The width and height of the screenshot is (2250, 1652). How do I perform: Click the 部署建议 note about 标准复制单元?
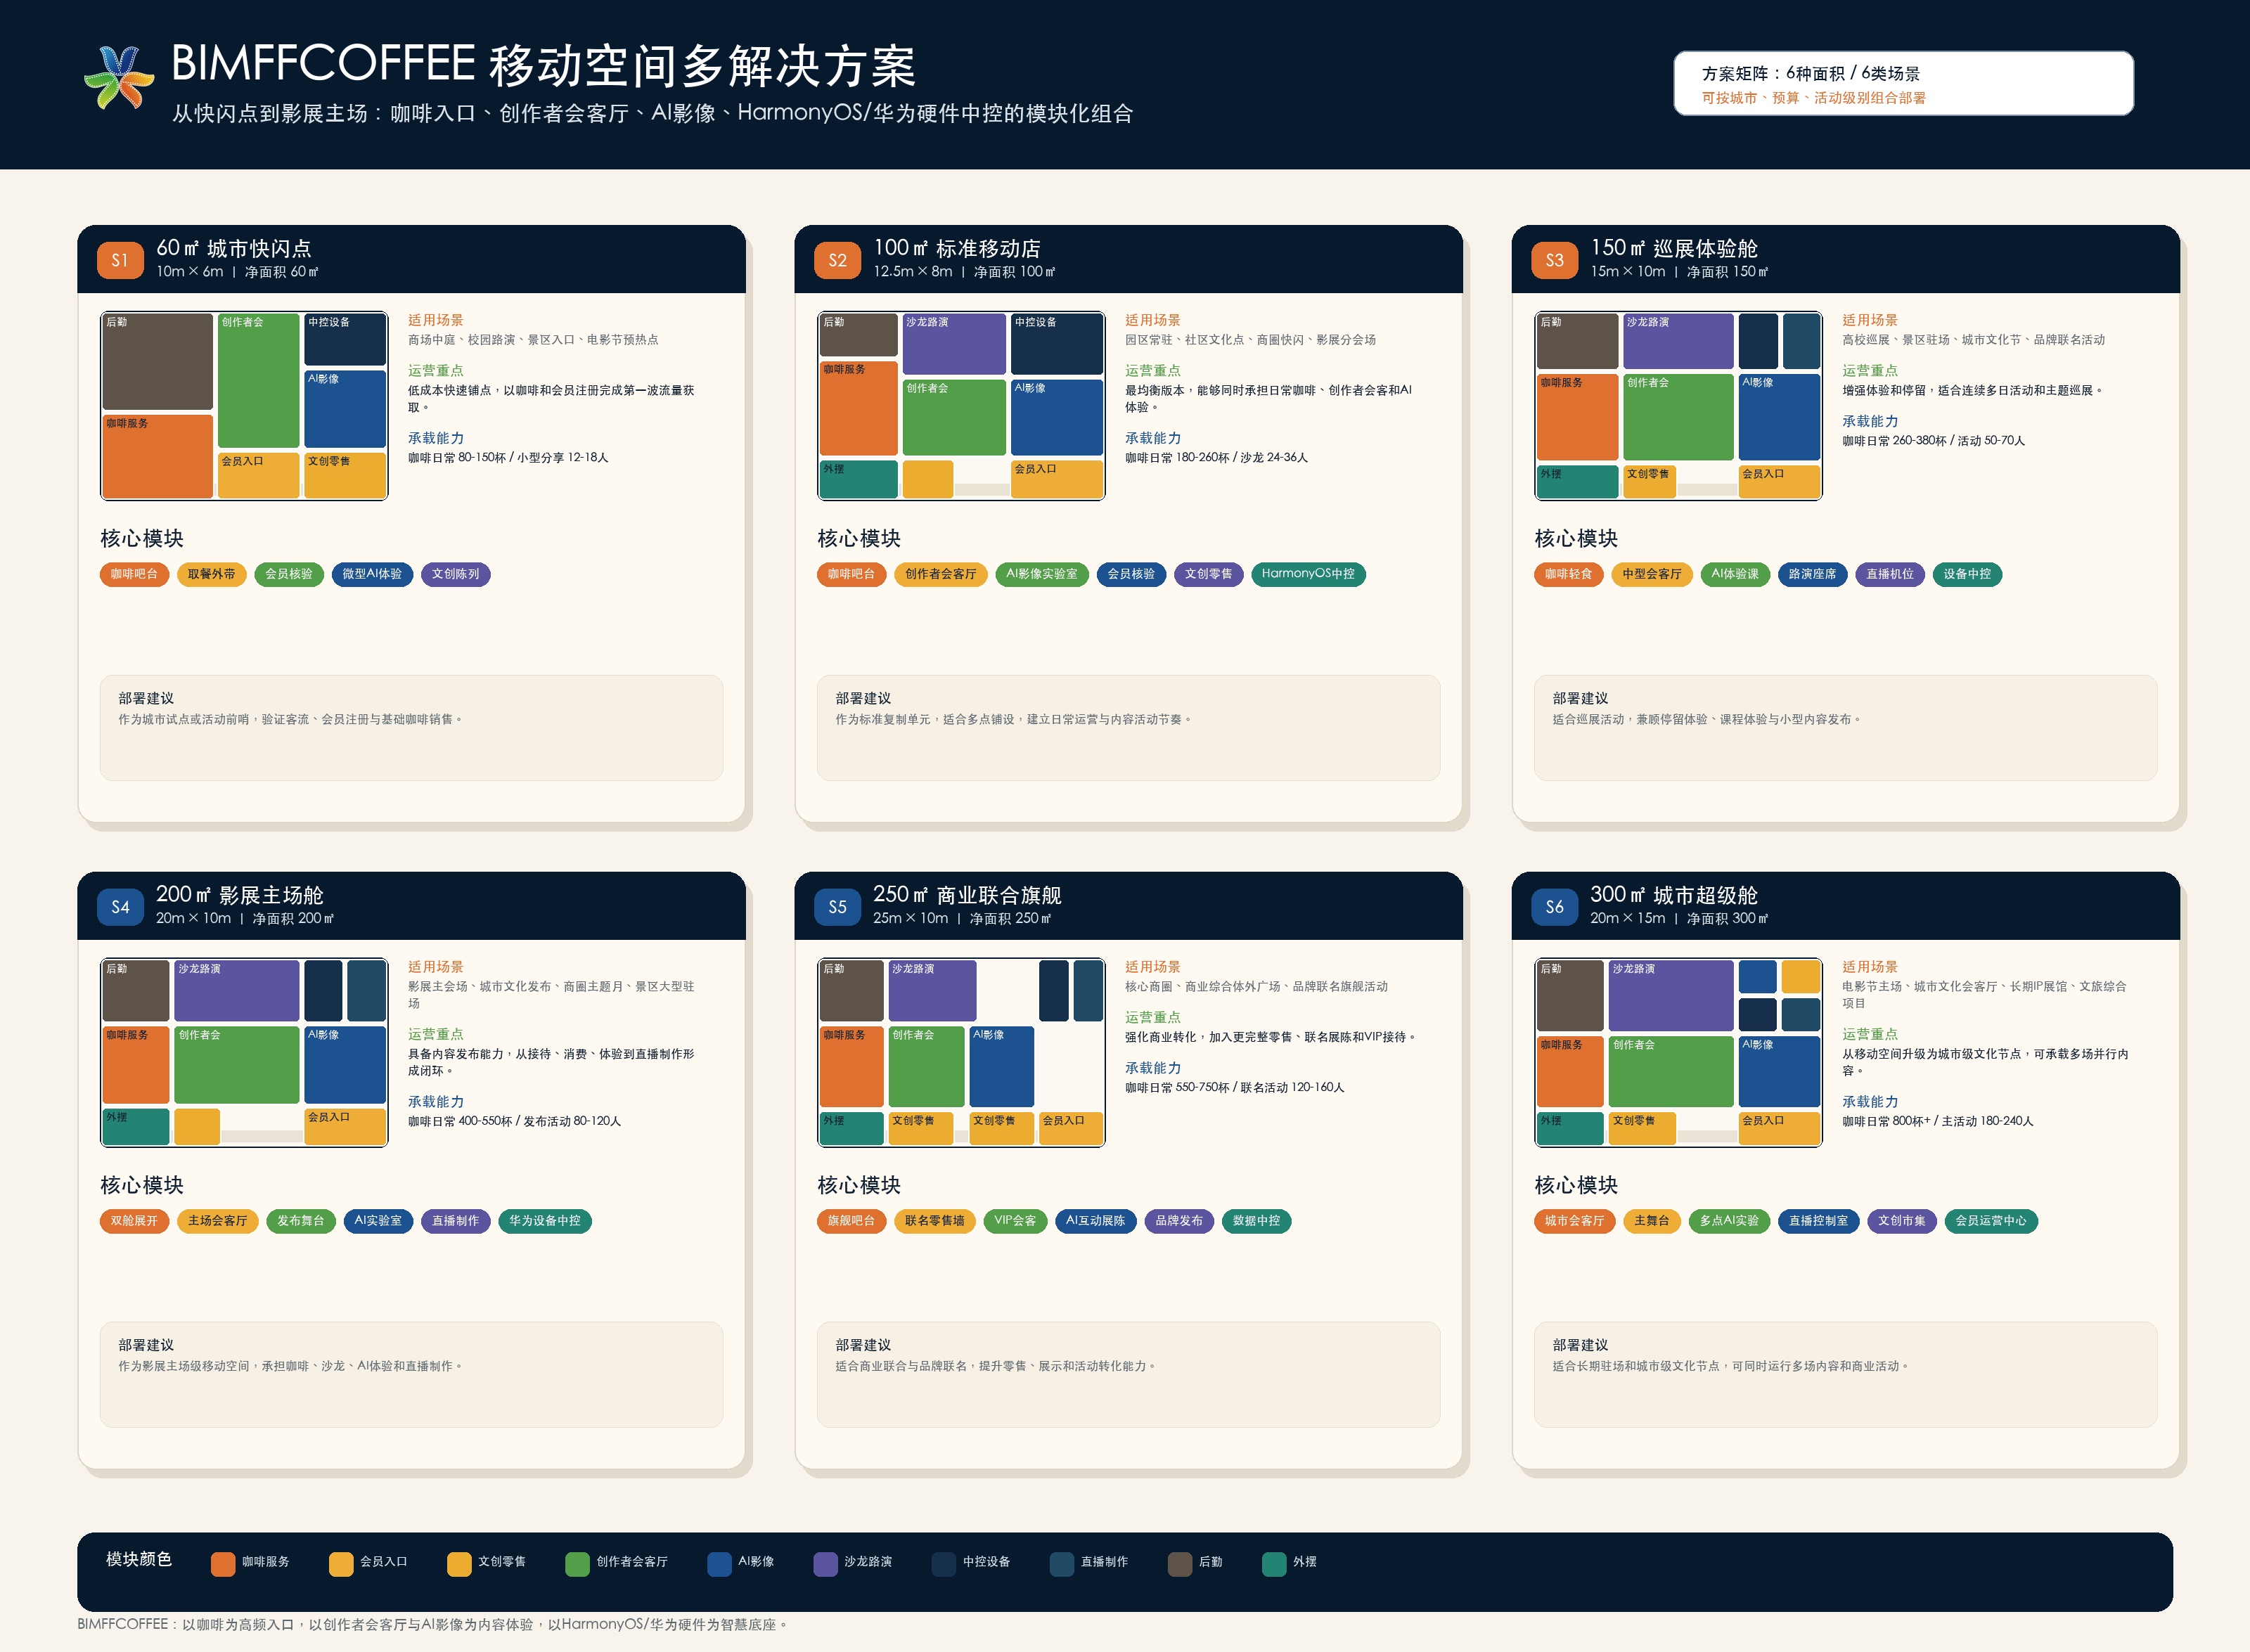(x=1128, y=728)
